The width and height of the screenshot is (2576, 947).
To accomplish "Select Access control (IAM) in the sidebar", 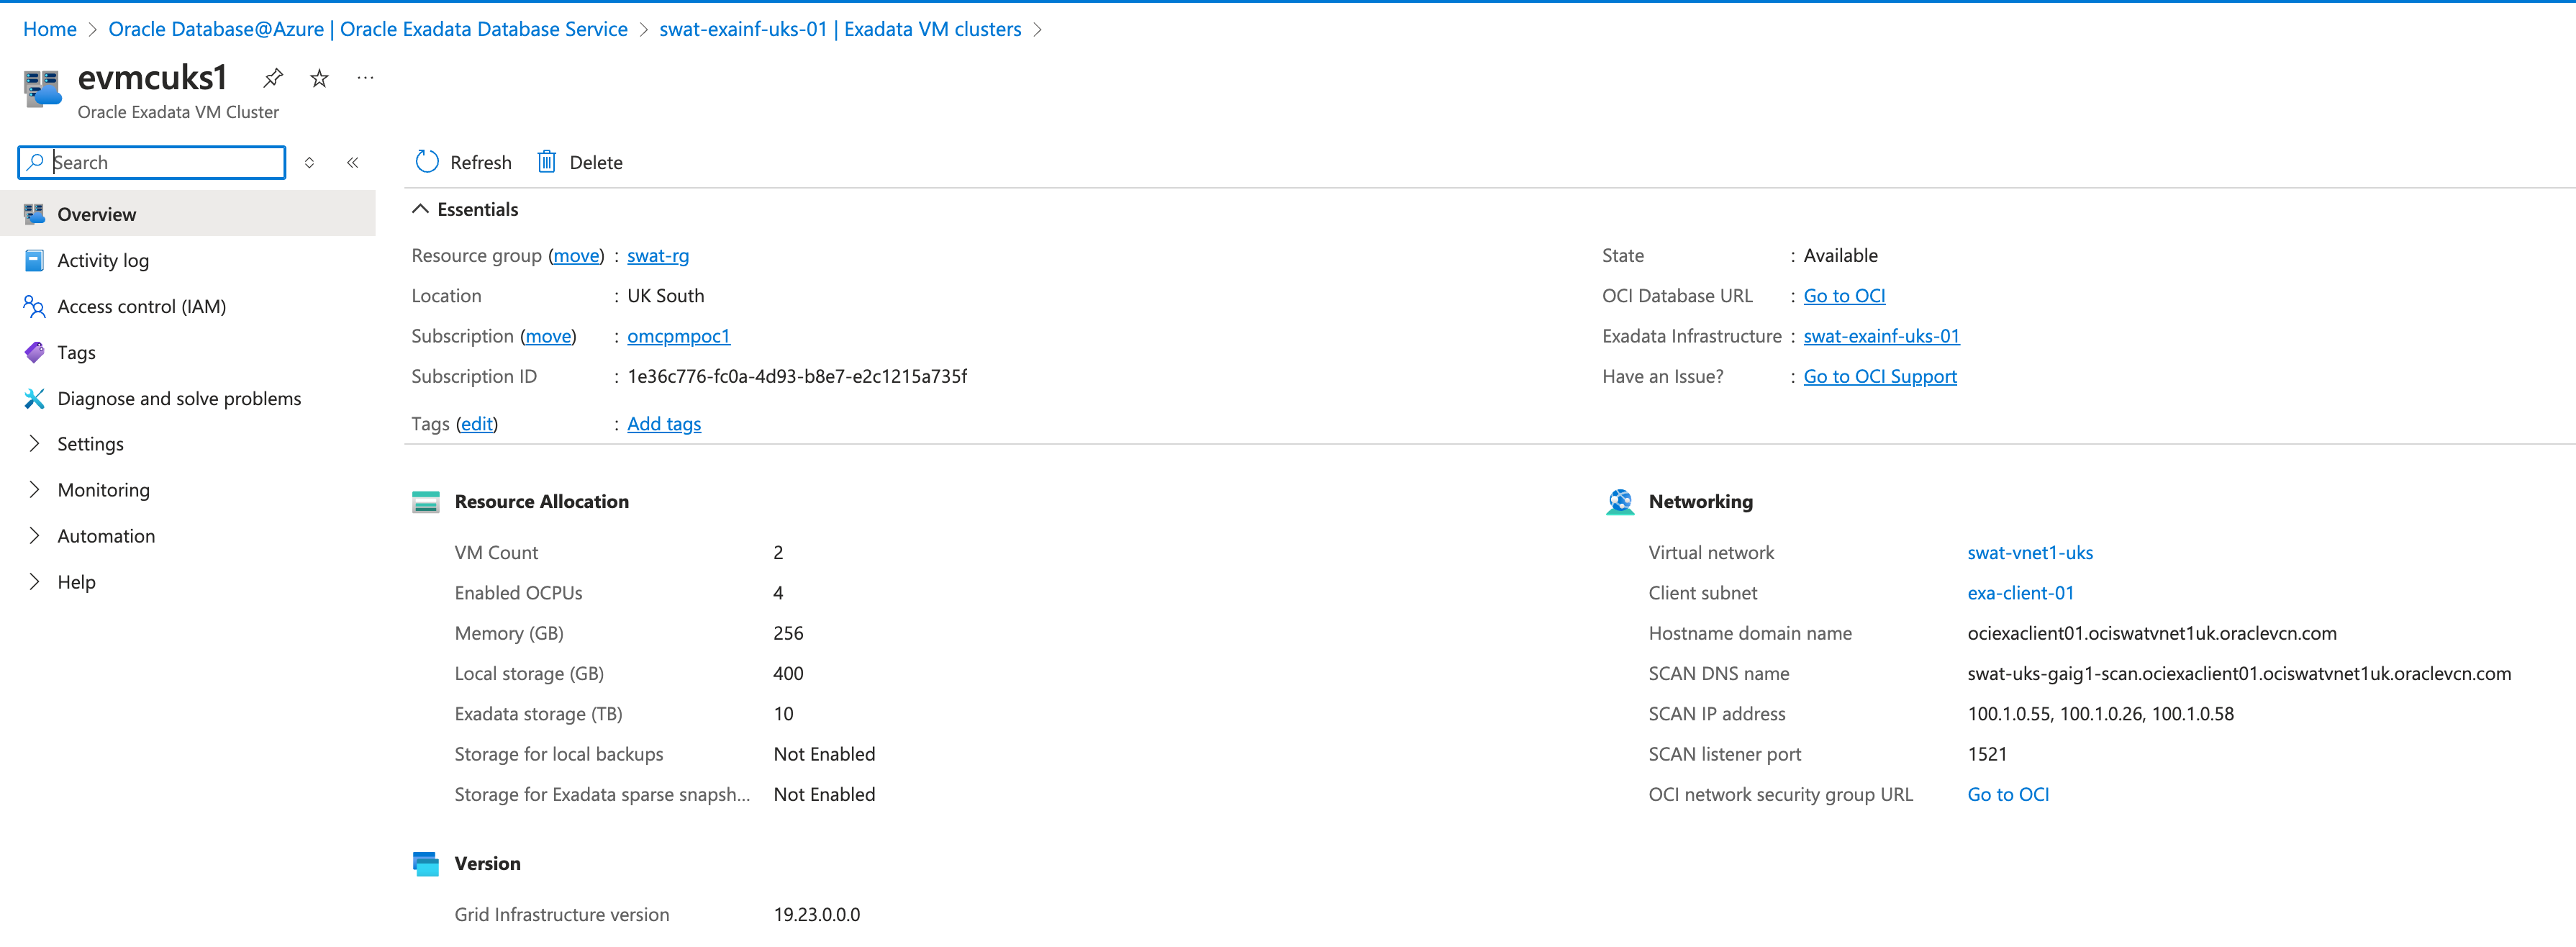I will click(141, 306).
